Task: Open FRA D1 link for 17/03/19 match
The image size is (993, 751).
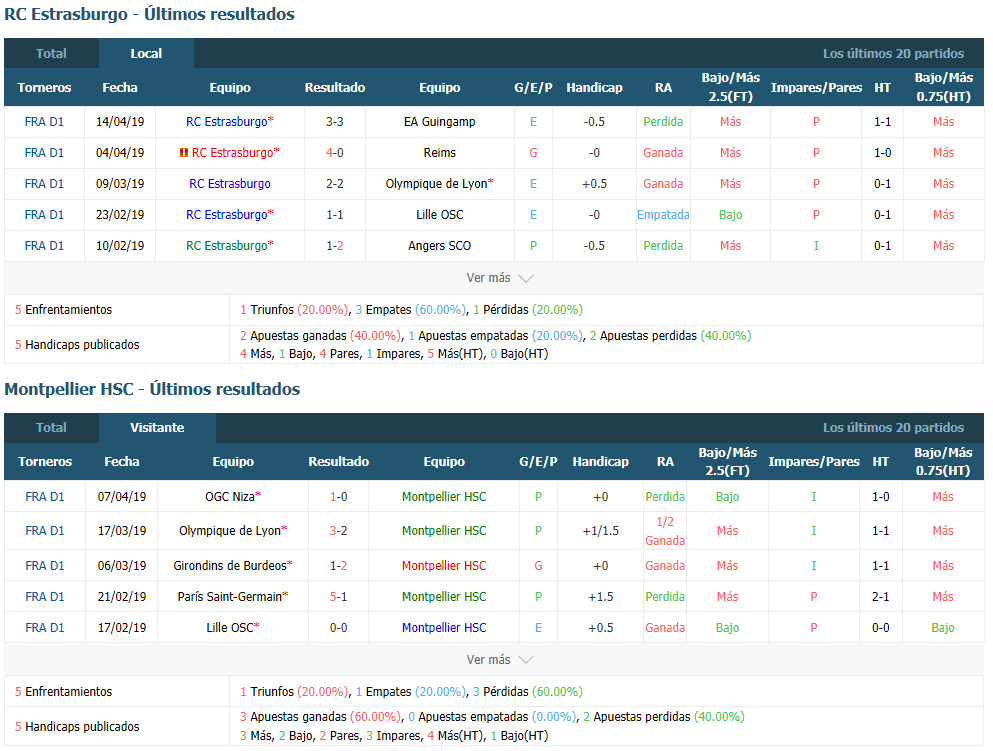Action: point(45,531)
